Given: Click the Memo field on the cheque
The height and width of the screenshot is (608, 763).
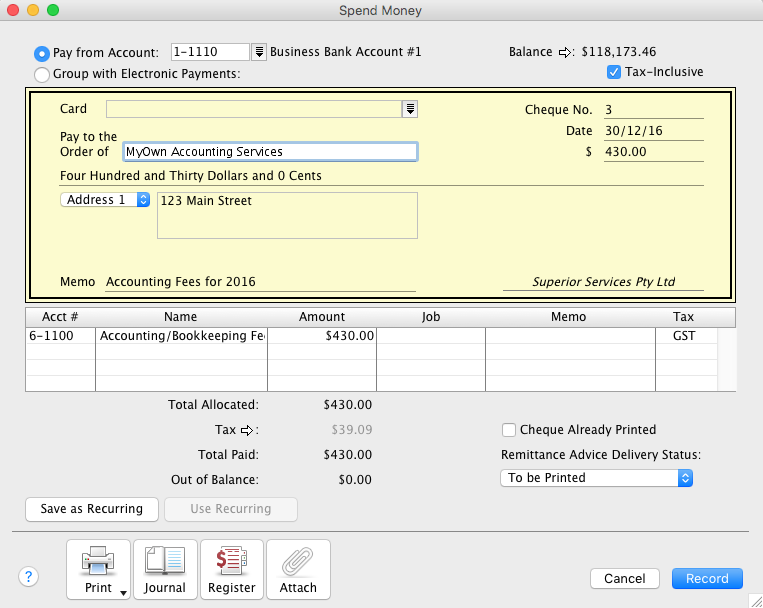Looking at the screenshot, I should [x=260, y=282].
